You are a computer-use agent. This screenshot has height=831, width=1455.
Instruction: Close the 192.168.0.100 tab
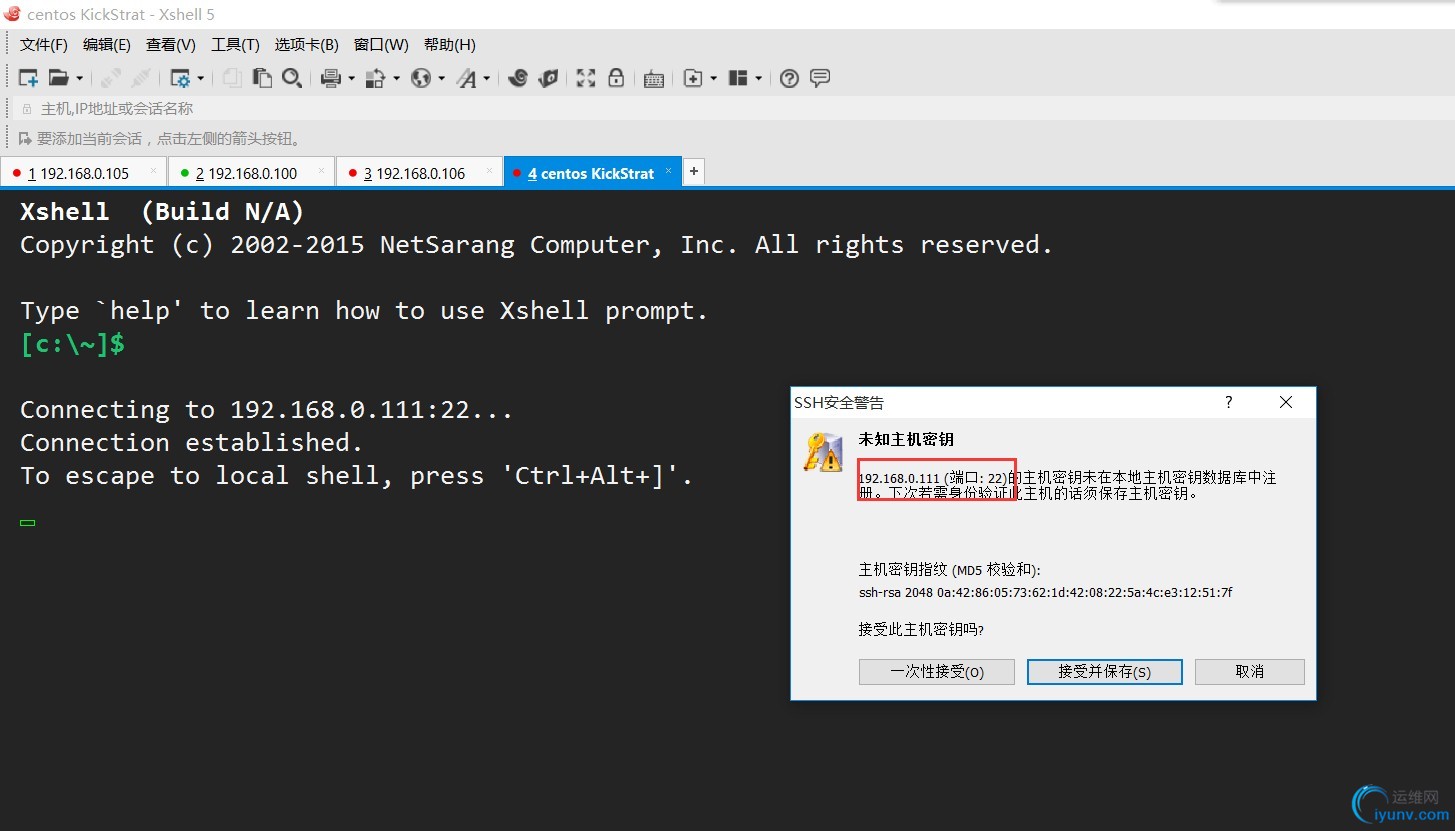coord(321,171)
